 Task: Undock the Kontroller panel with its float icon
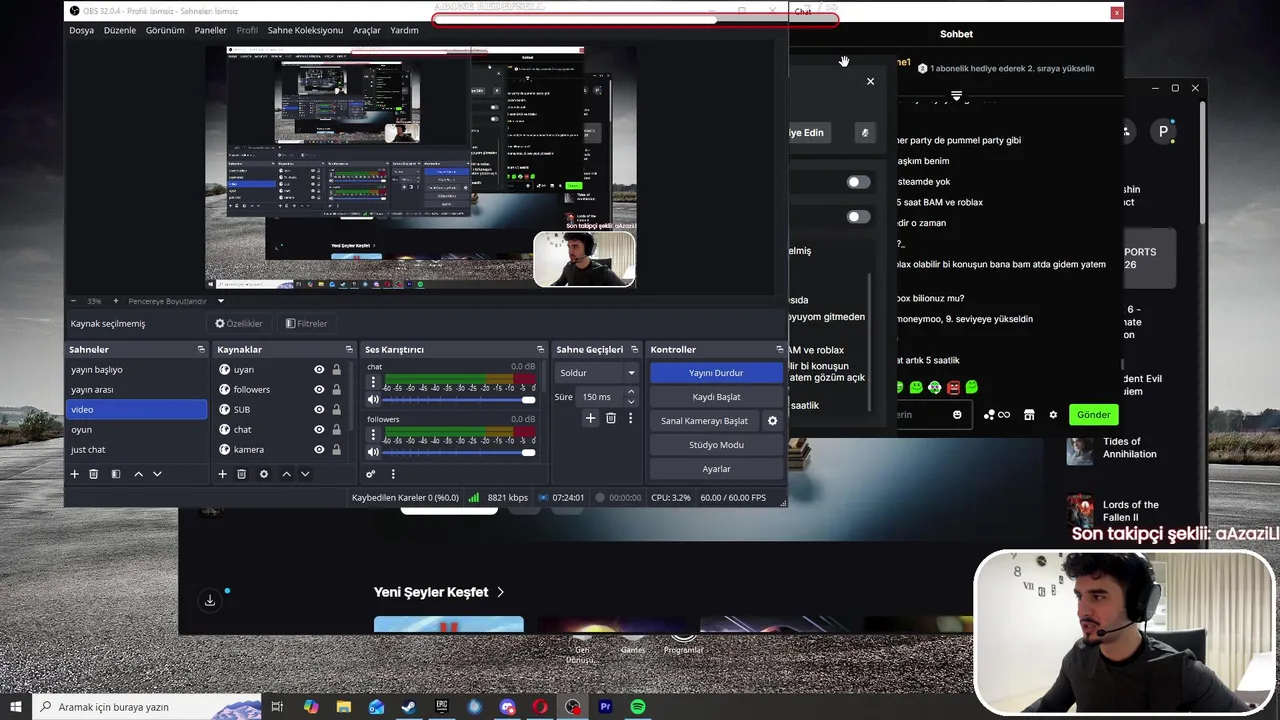point(780,349)
